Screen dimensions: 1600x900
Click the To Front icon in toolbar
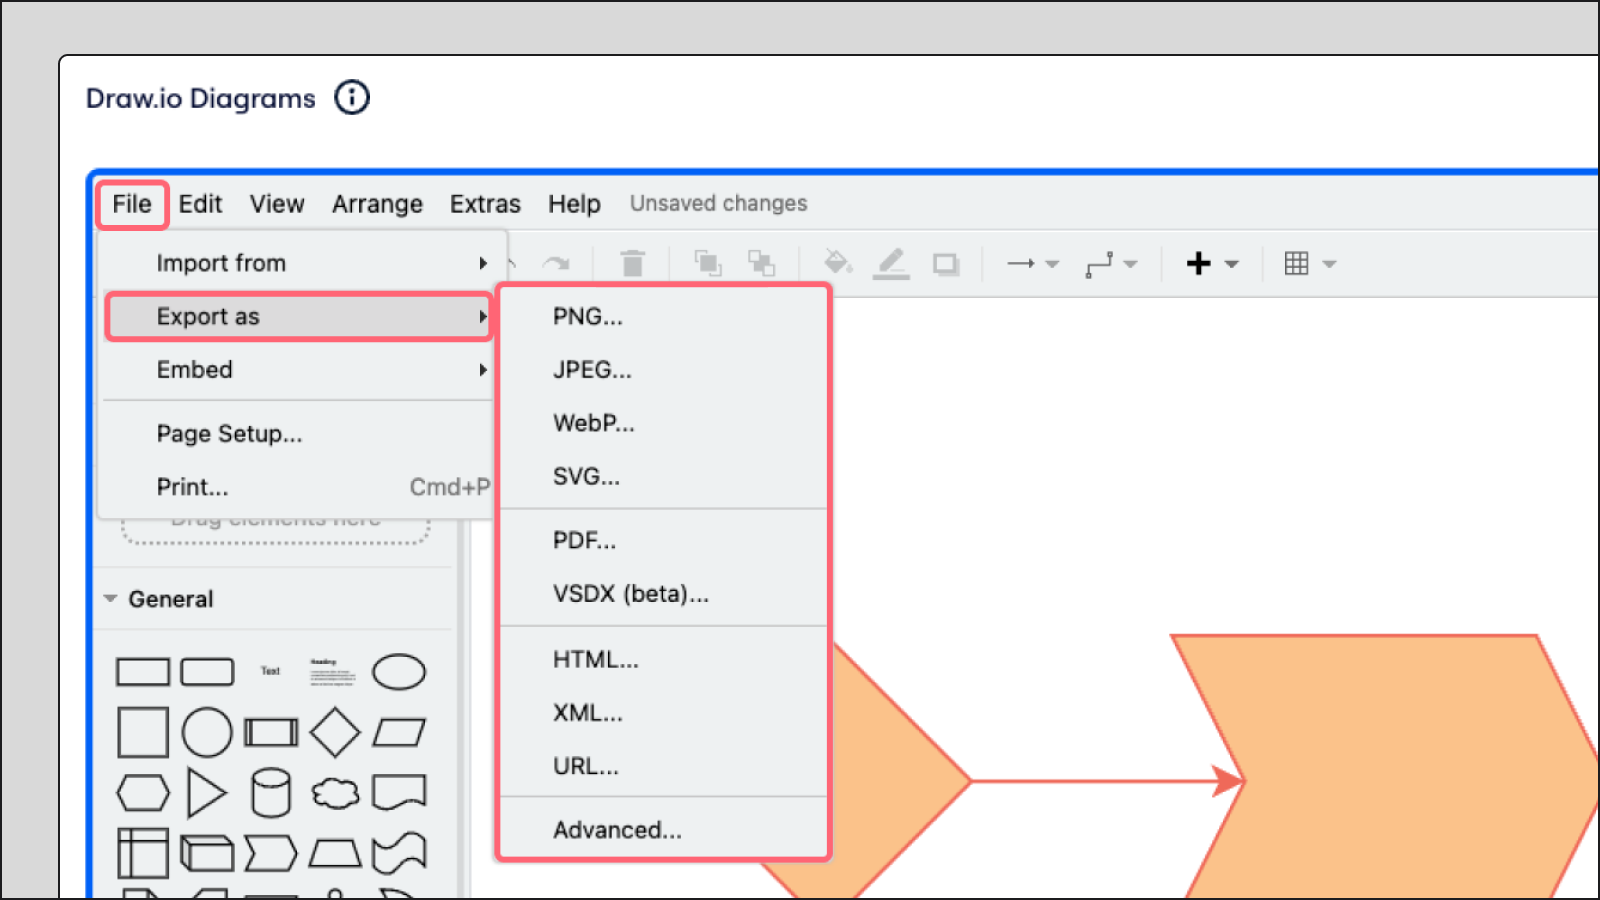(x=708, y=263)
